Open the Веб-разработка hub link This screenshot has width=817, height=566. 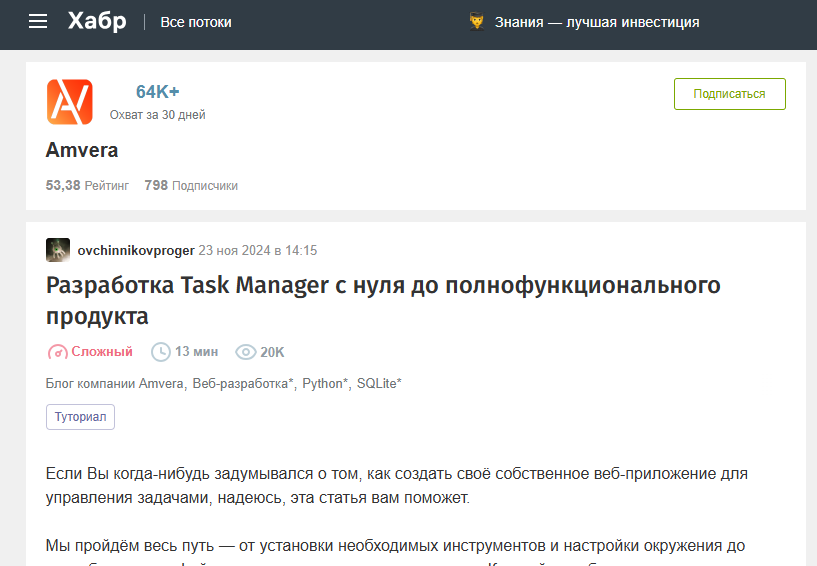(243, 384)
